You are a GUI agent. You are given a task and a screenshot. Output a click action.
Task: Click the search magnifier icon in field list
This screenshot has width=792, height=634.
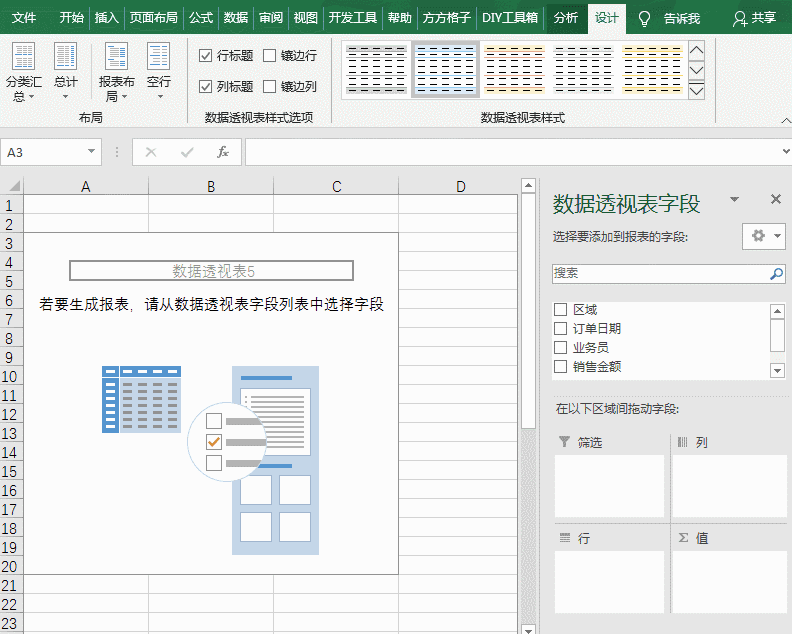coord(776,273)
